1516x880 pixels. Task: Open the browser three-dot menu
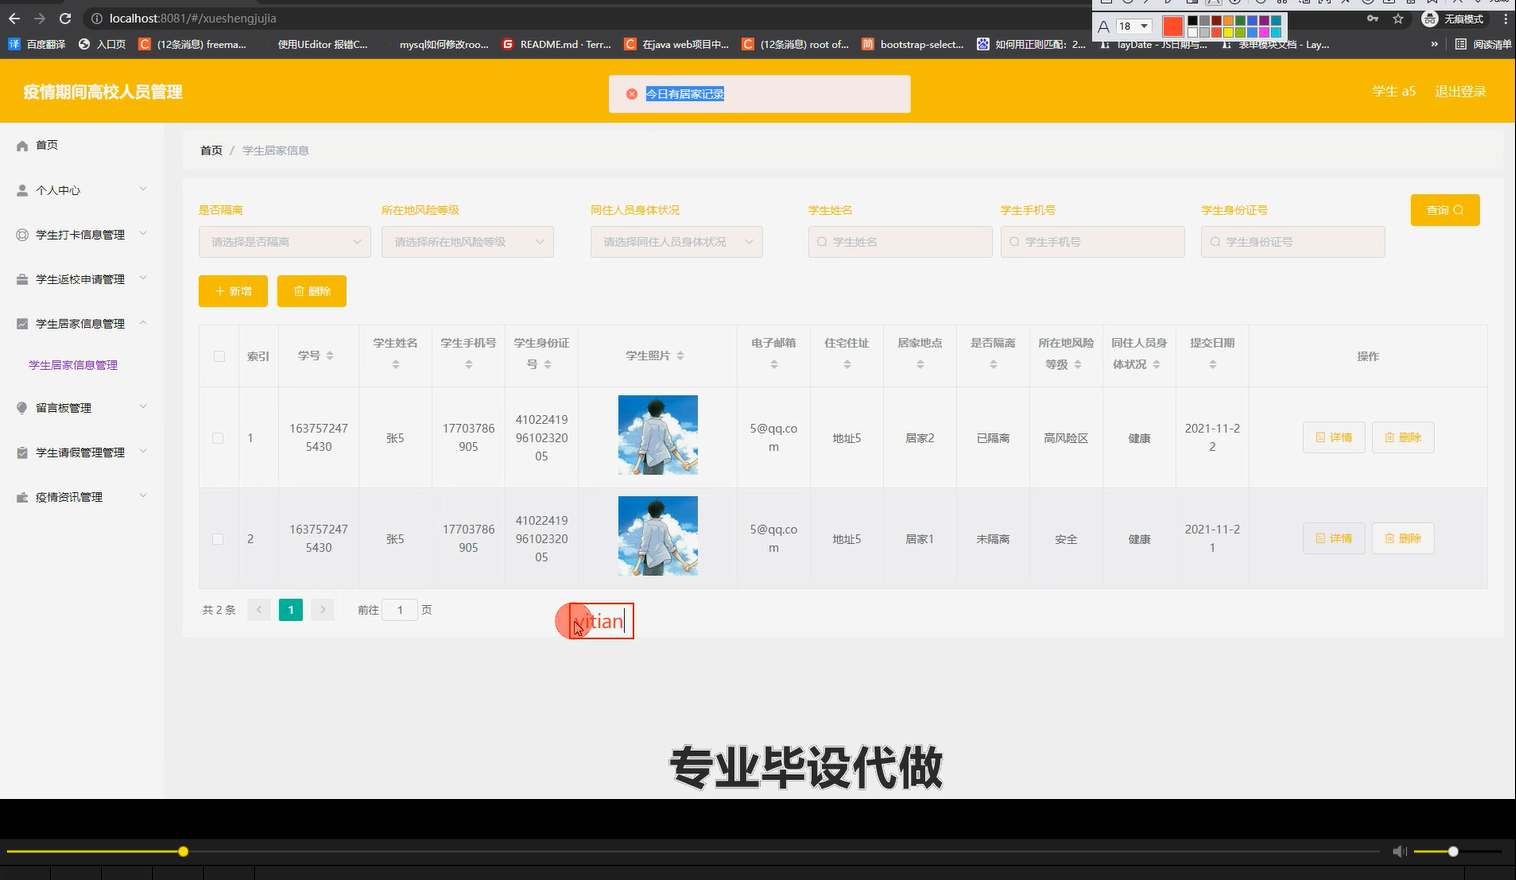1505,19
